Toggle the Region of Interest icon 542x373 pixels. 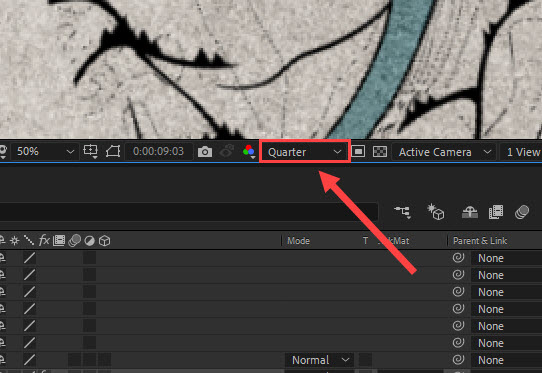click(358, 151)
